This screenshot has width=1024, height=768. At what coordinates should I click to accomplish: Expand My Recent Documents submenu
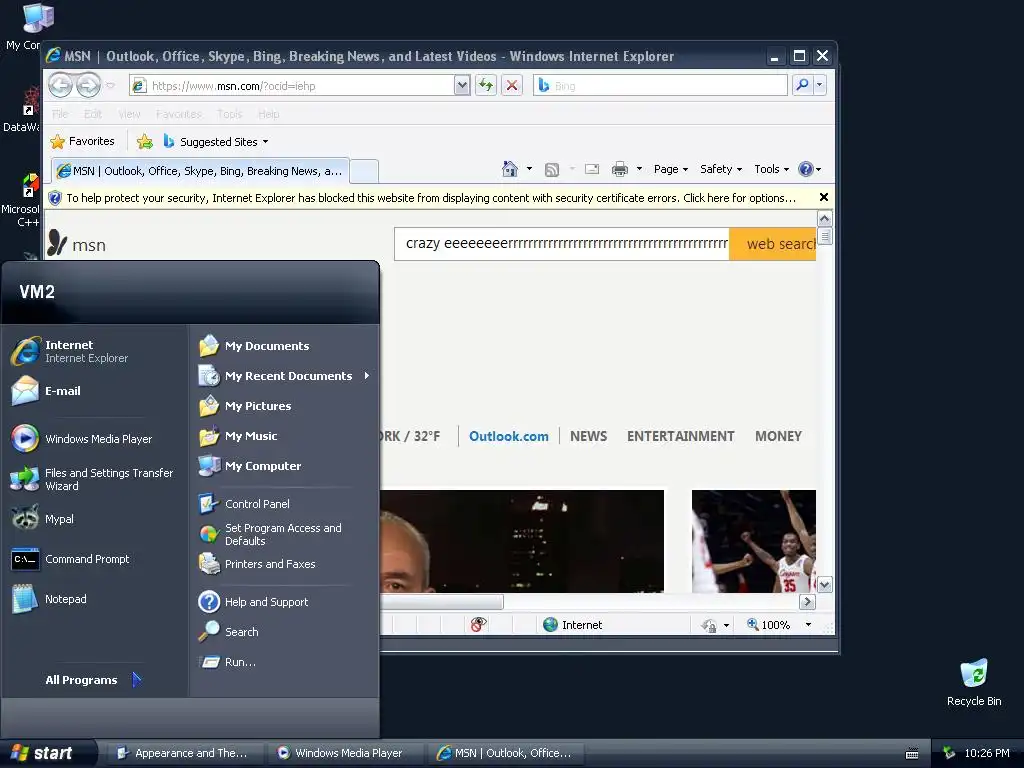click(284, 376)
